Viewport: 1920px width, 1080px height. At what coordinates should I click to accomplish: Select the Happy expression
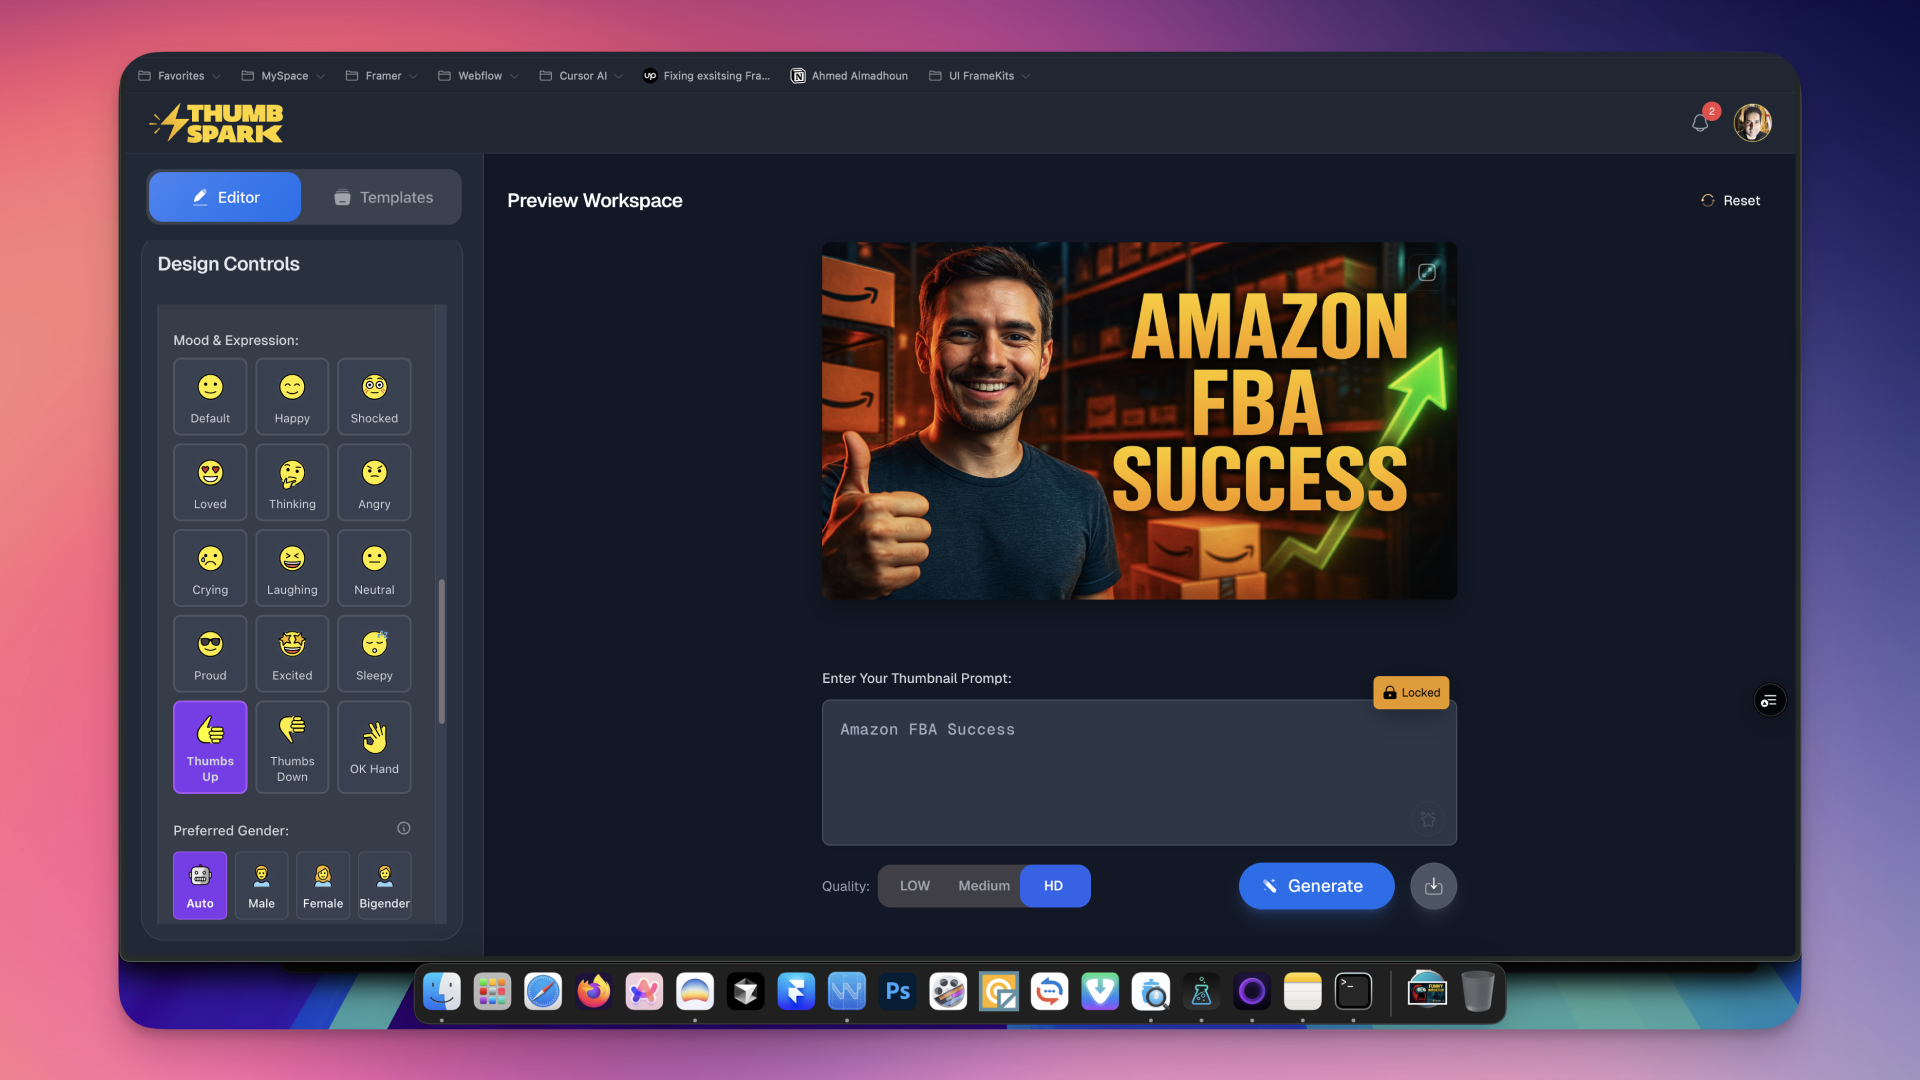(292, 397)
